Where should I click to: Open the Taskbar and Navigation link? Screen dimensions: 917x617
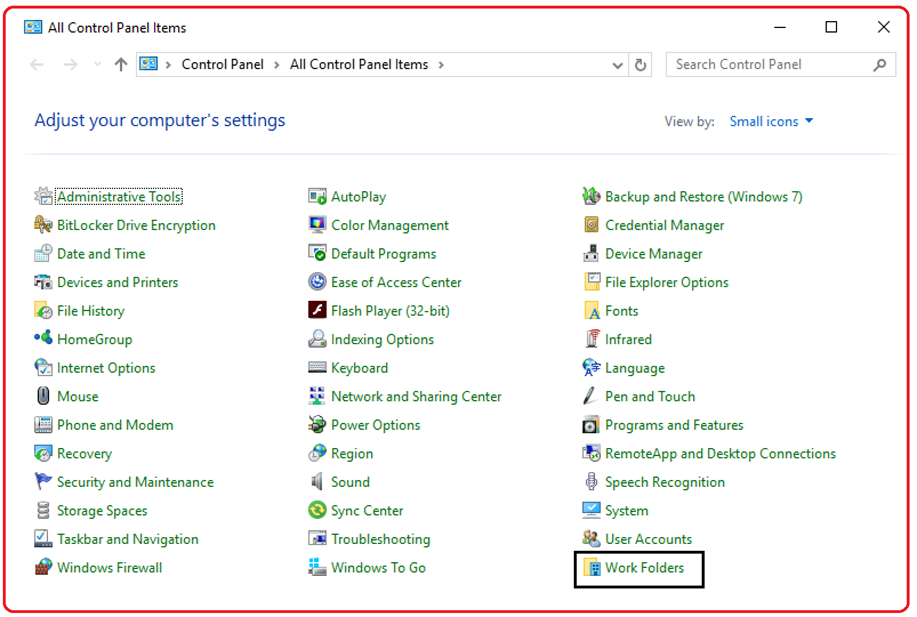click(x=127, y=539)
